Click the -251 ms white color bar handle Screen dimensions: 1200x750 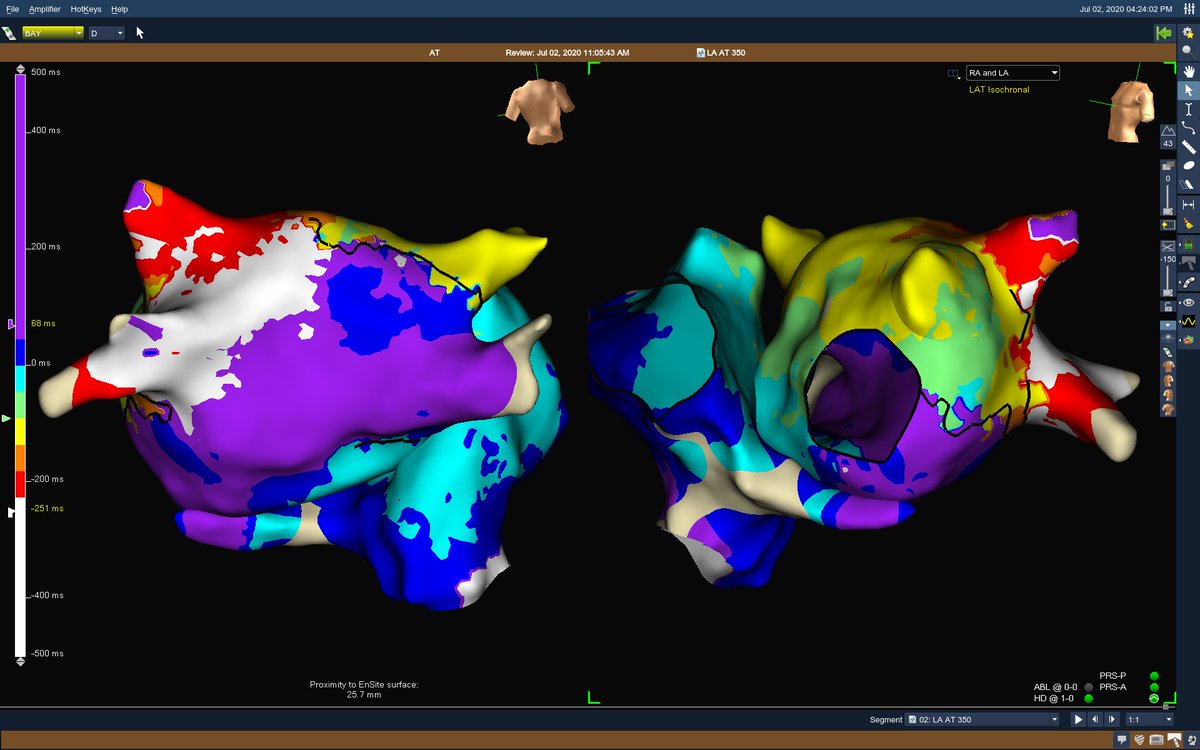pyautogui.click(x=12, y=511)
